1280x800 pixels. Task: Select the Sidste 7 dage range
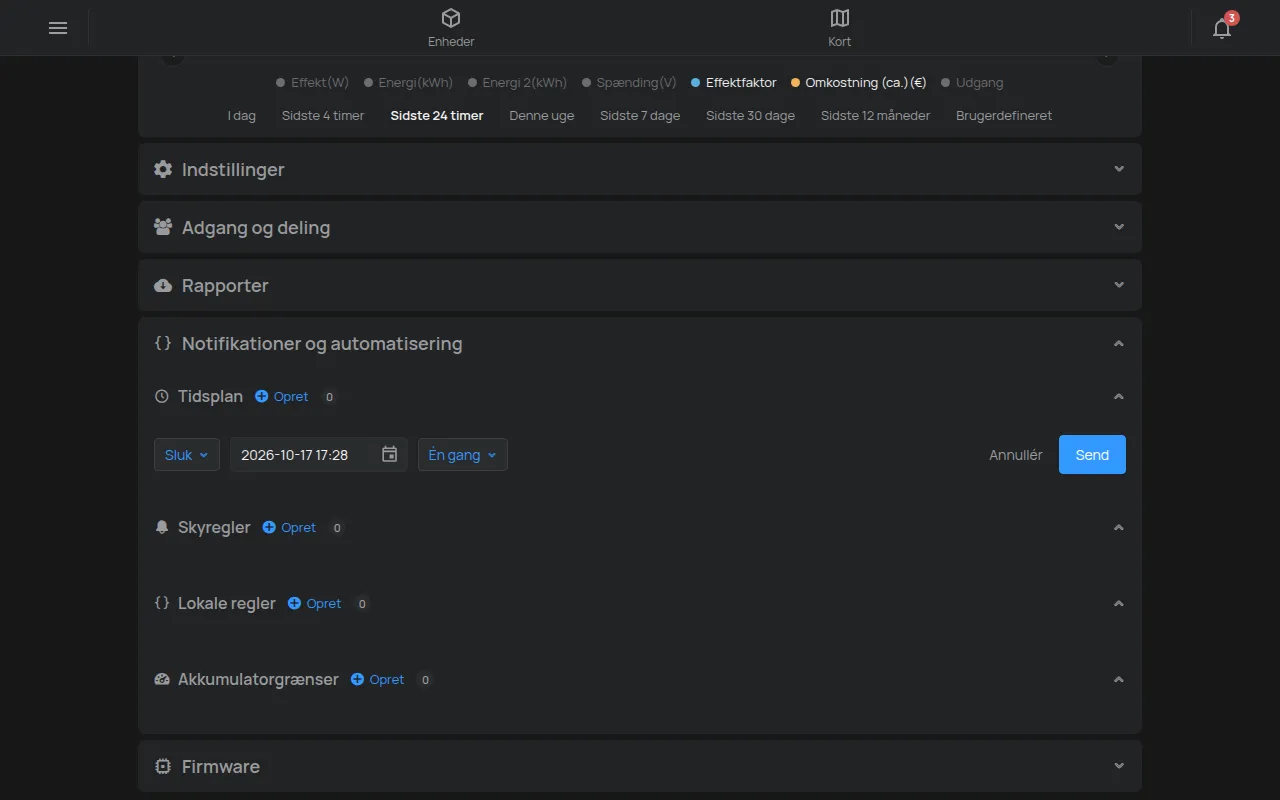tap(640, 116)
